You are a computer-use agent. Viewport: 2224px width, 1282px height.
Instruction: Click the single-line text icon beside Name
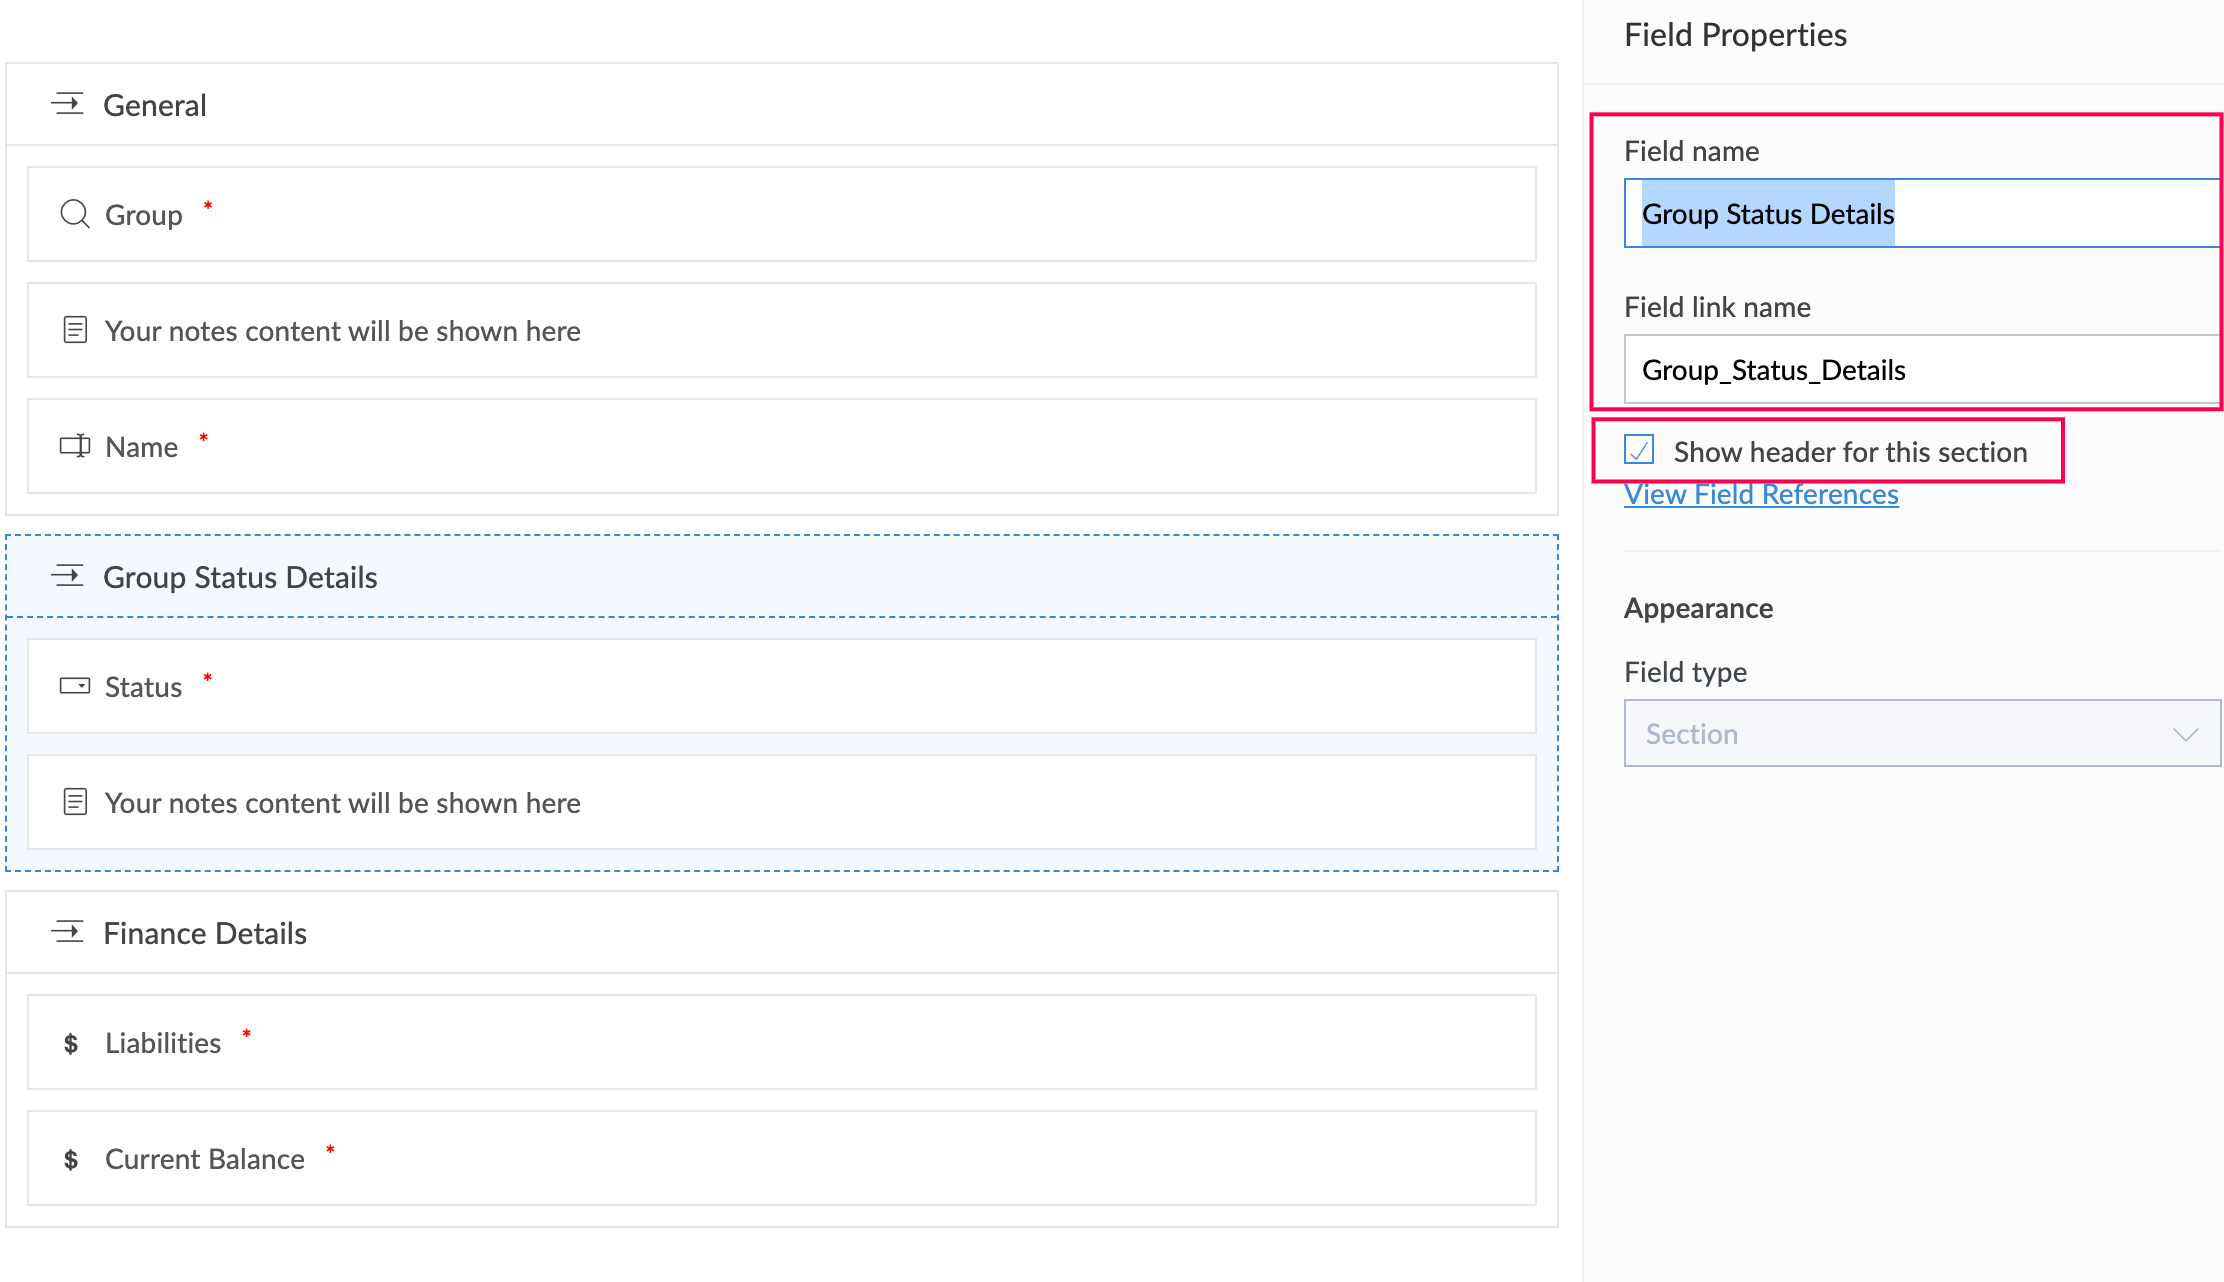[x=75, y=446]
